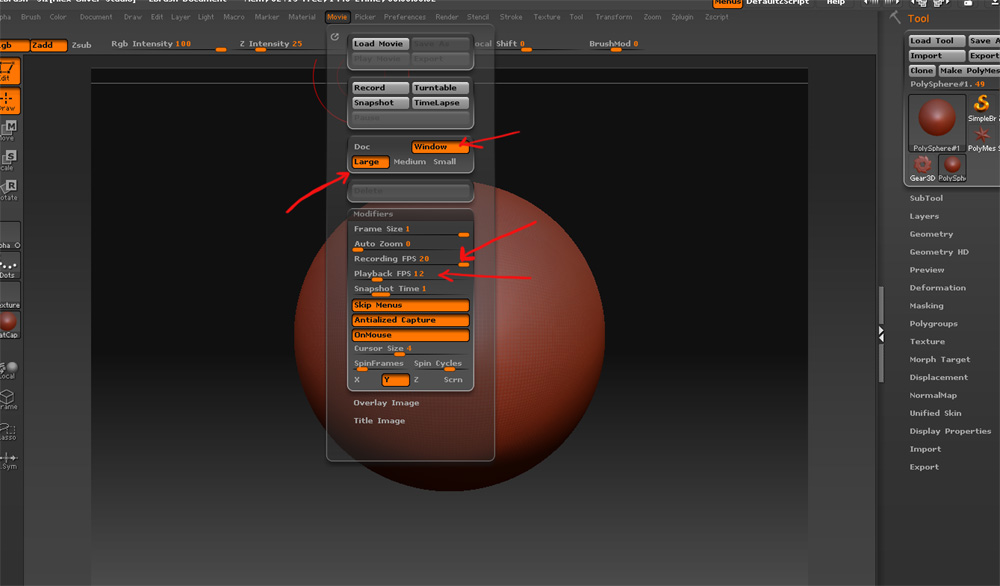Select Small movie size
Screen dimensions: 1000x586
pyautogui.click(x=445, y=162)
